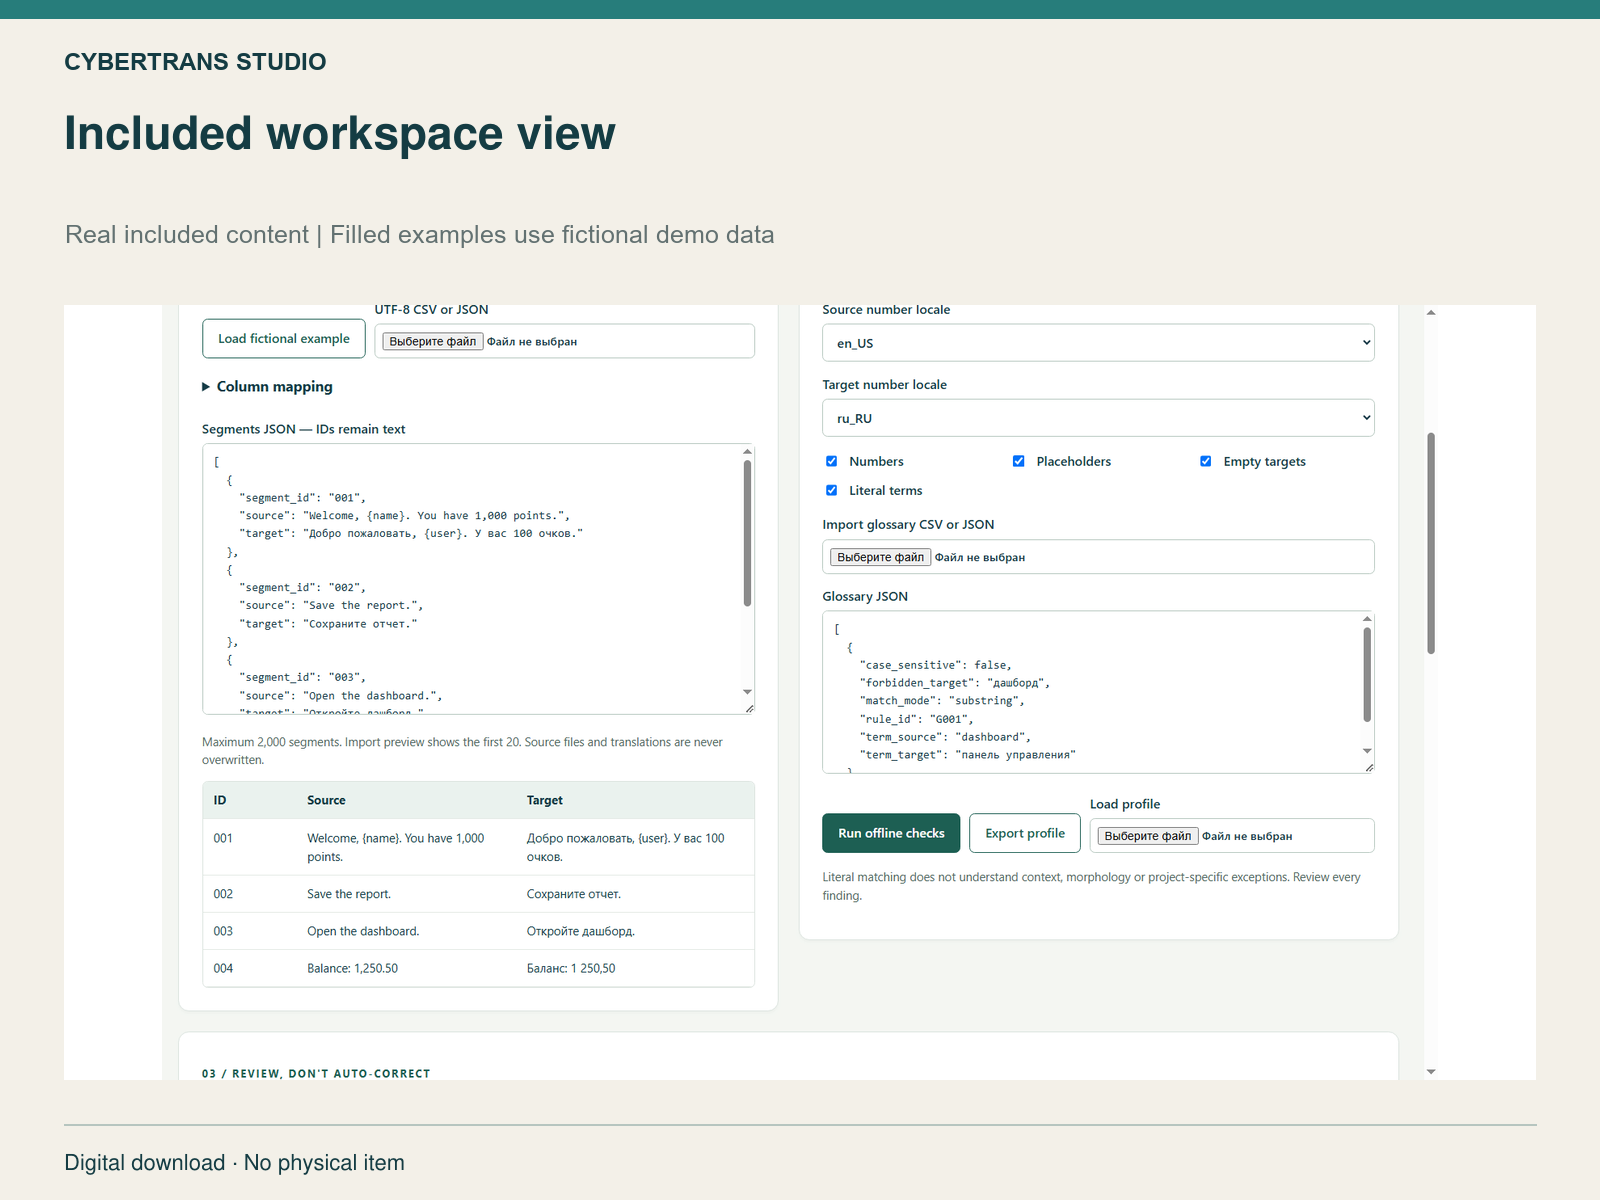Viewport: 1600px width, 1200px height.
Task: Select table cell 'Баланс: 1 250,50'
Action: click(x=571, y=968)
